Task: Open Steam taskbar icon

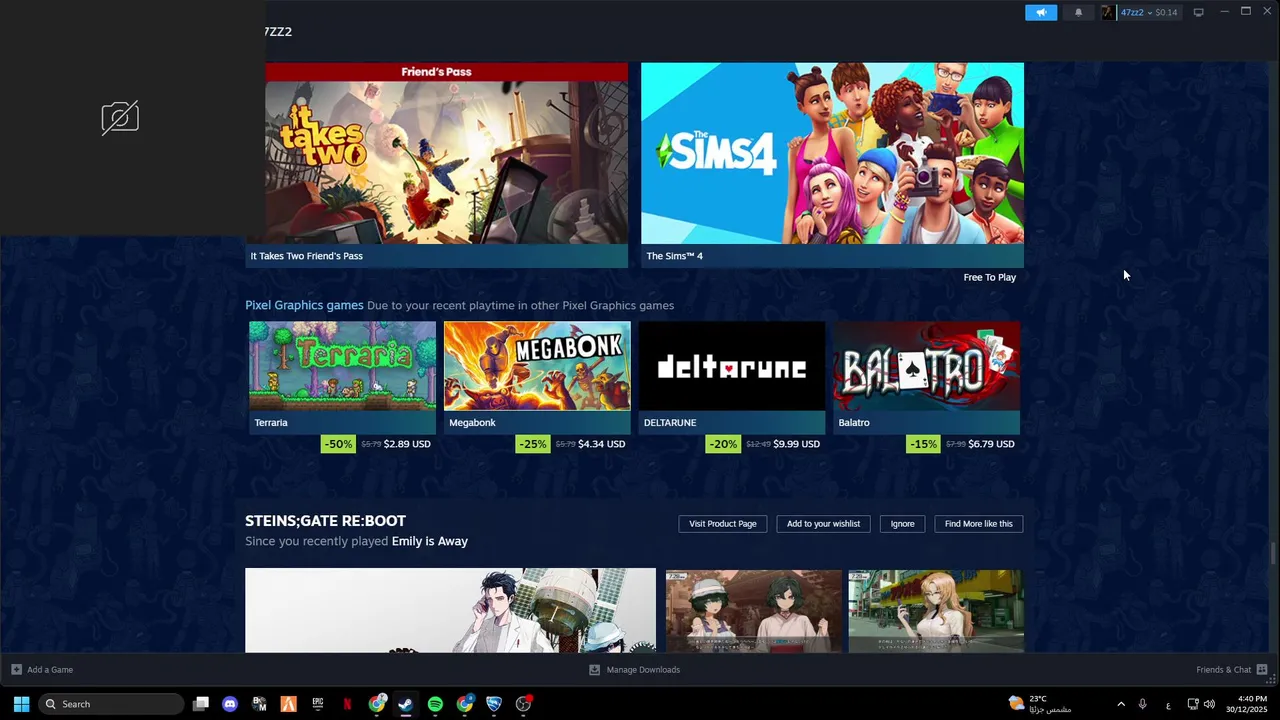Action: (x=406, y=704)
